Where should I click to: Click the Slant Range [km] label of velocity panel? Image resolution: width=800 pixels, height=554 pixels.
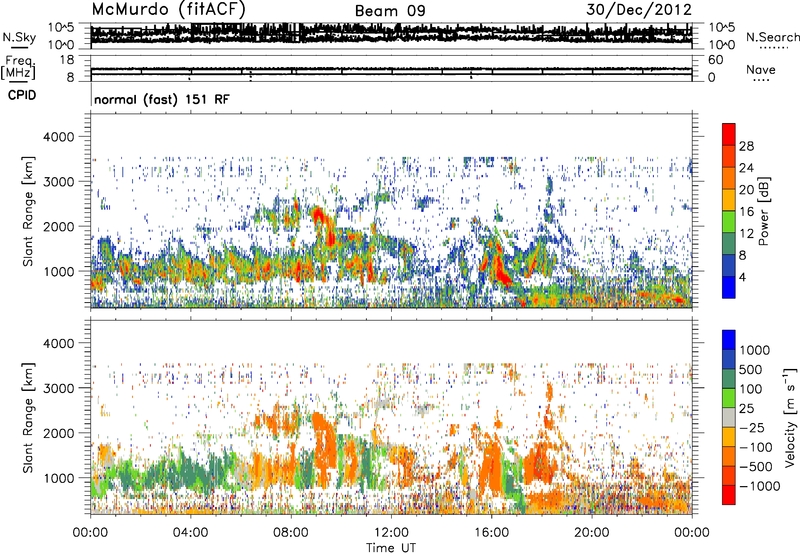click(x=28, y=418)
